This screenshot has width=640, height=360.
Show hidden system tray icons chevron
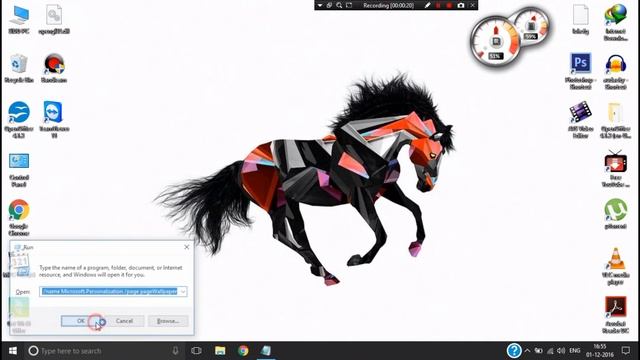(x=527, y=351)
